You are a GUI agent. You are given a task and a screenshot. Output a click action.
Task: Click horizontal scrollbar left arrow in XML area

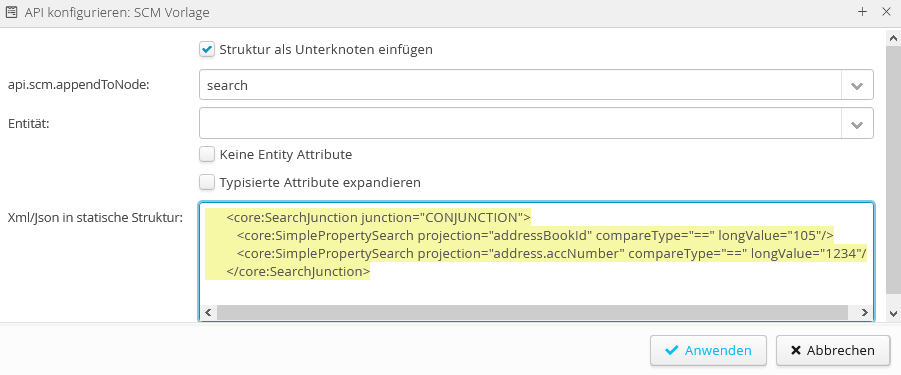[x=209, y=312]
